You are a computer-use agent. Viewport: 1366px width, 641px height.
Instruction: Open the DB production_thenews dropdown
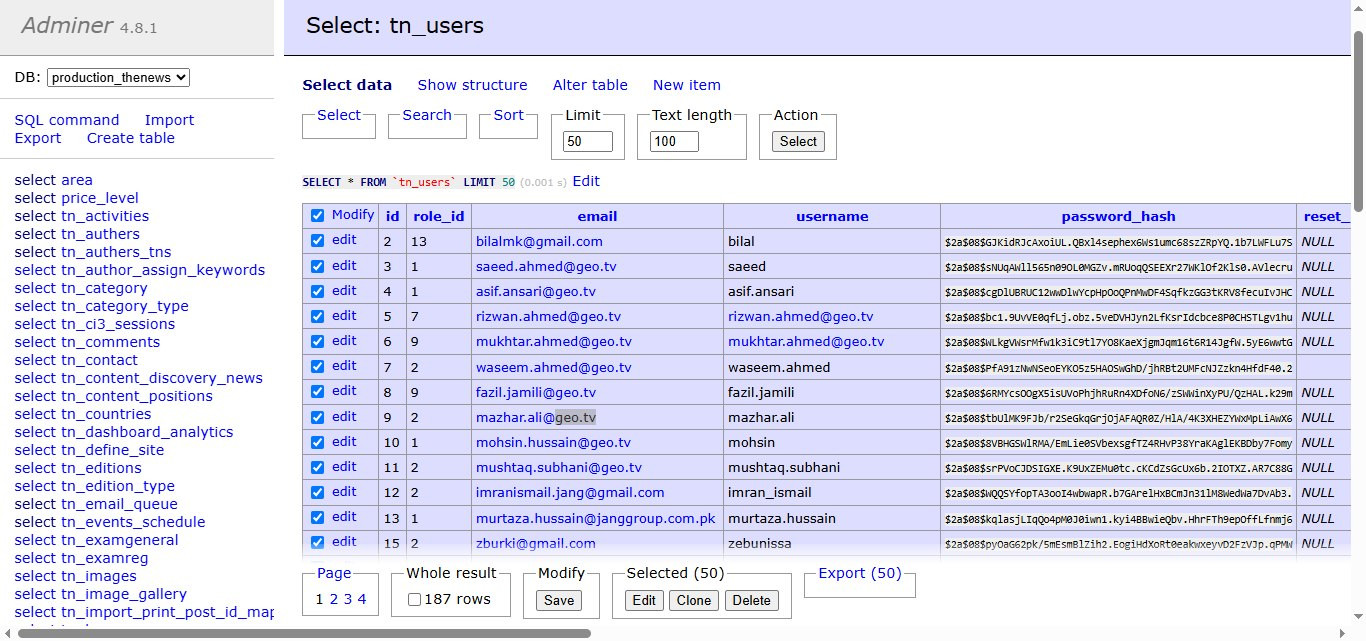click(x=118, y=77)
